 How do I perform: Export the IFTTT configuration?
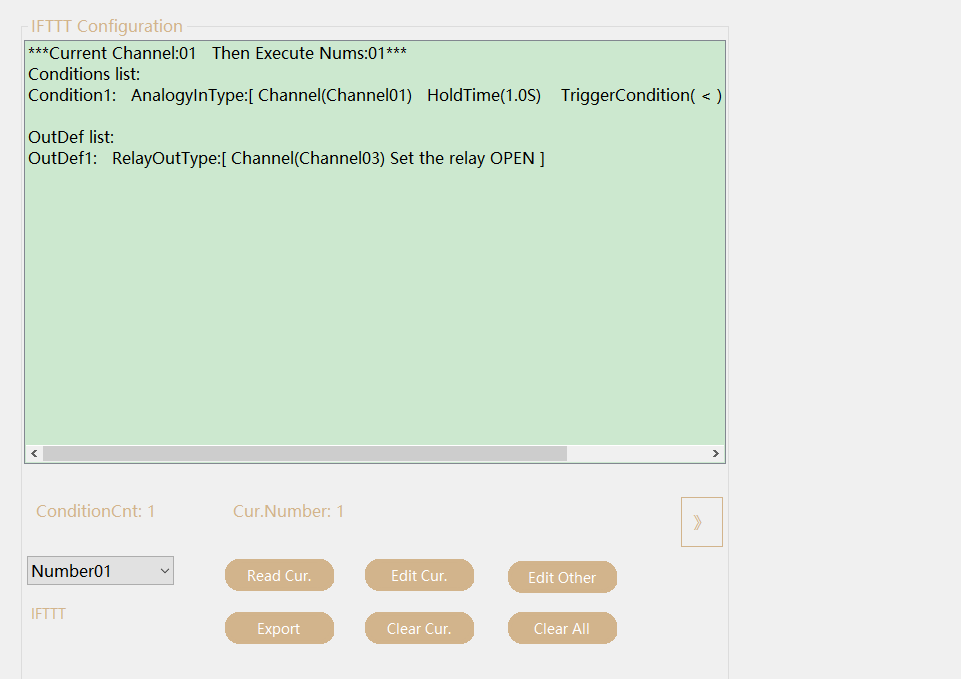pyautogui.click(x=279, y=629)
